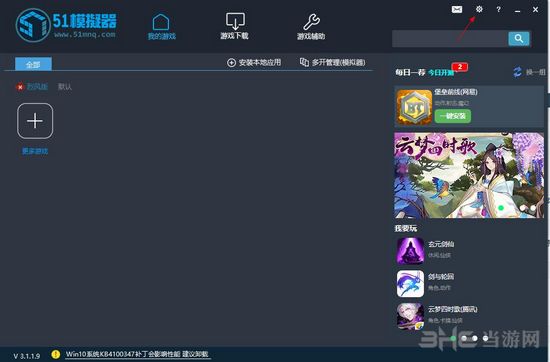Viewport: 550px width, 362px height.
Task: Open the mail messages icon
Action: pos(457,9)
